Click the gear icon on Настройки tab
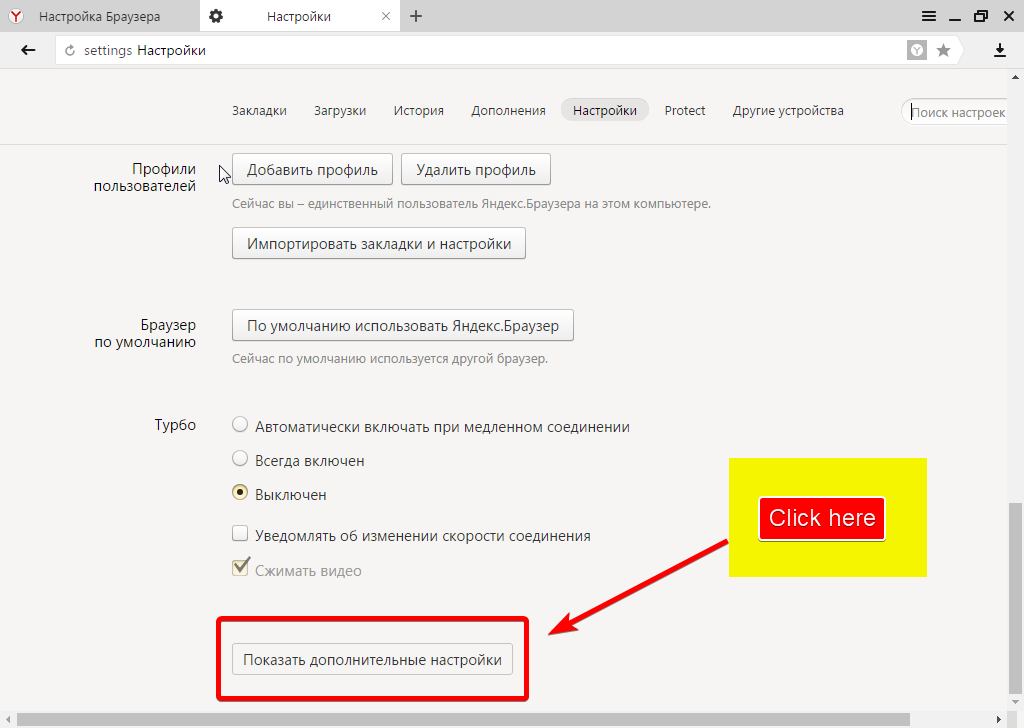 click(x=216, y=16)
